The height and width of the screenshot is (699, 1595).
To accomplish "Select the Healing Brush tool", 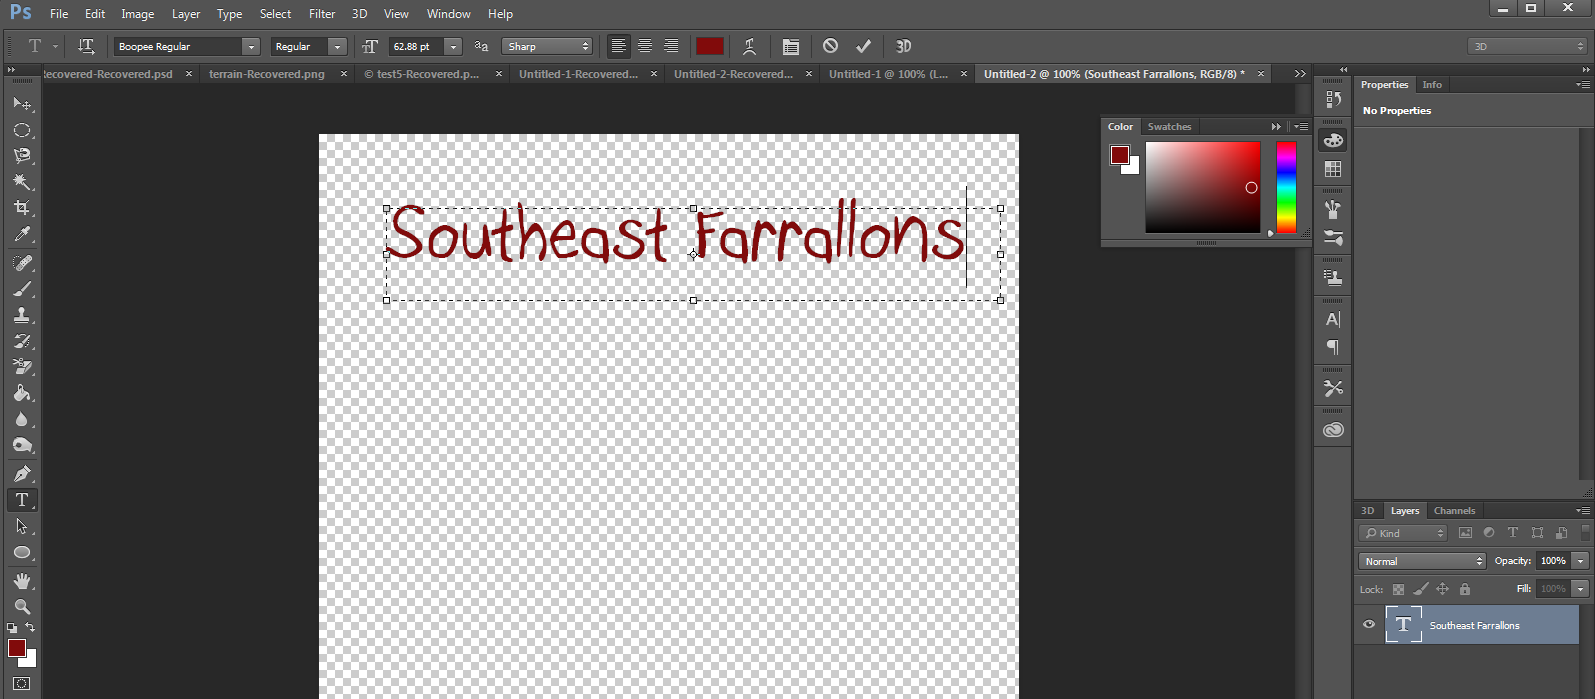I will [22, 263].
